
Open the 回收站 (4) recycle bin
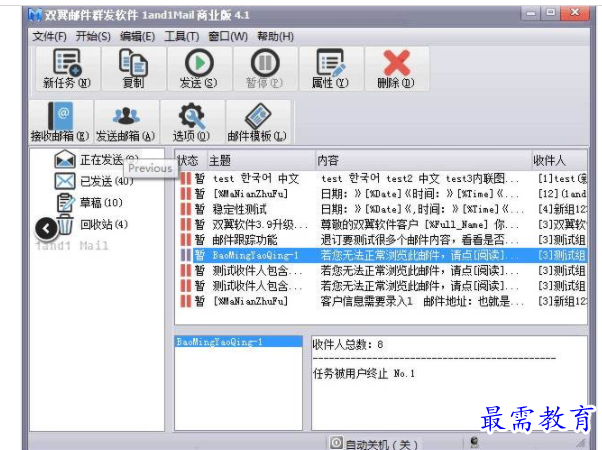tap(92, 224)
